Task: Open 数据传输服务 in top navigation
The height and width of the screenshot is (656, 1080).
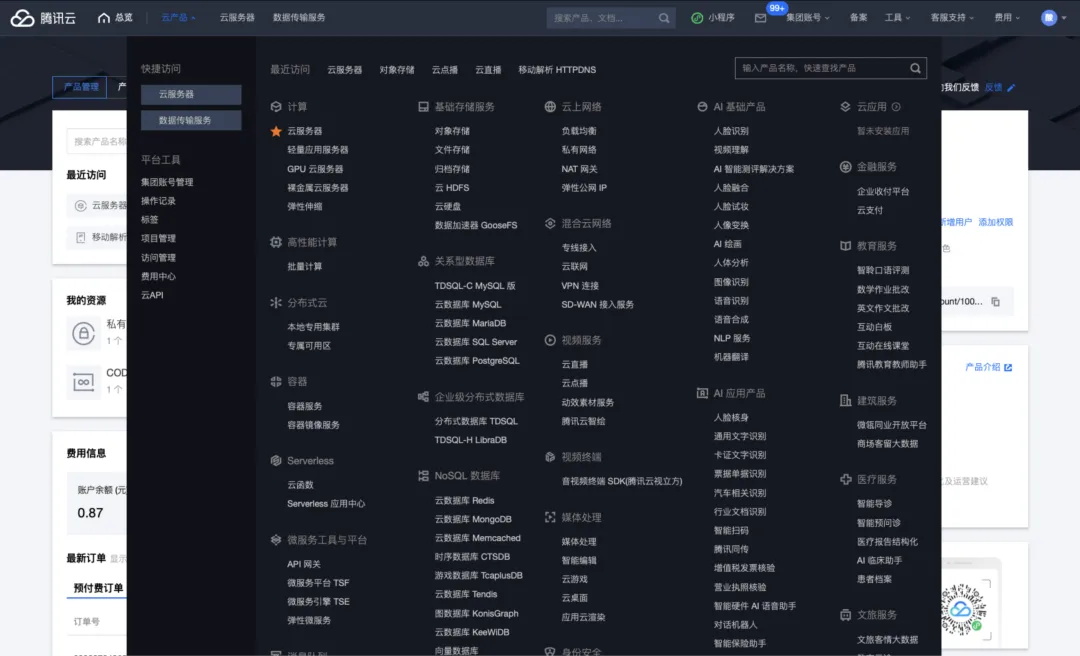Action: (x=299, y=18)
